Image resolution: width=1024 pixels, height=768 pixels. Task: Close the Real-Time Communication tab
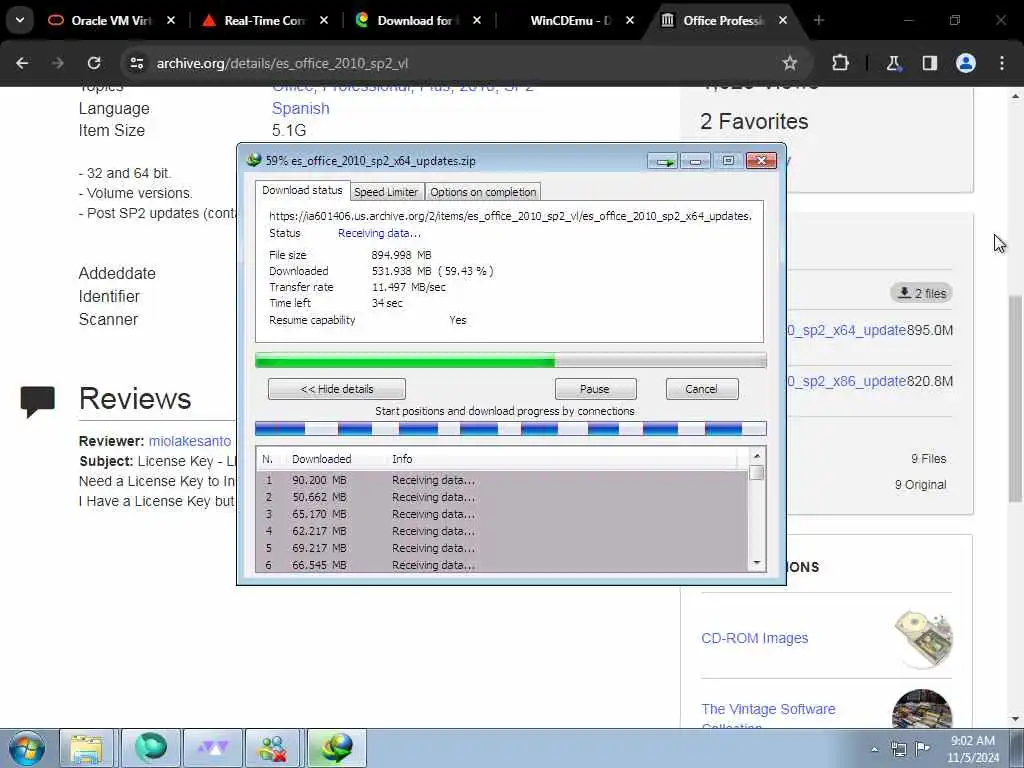click(x=323, y=20)
